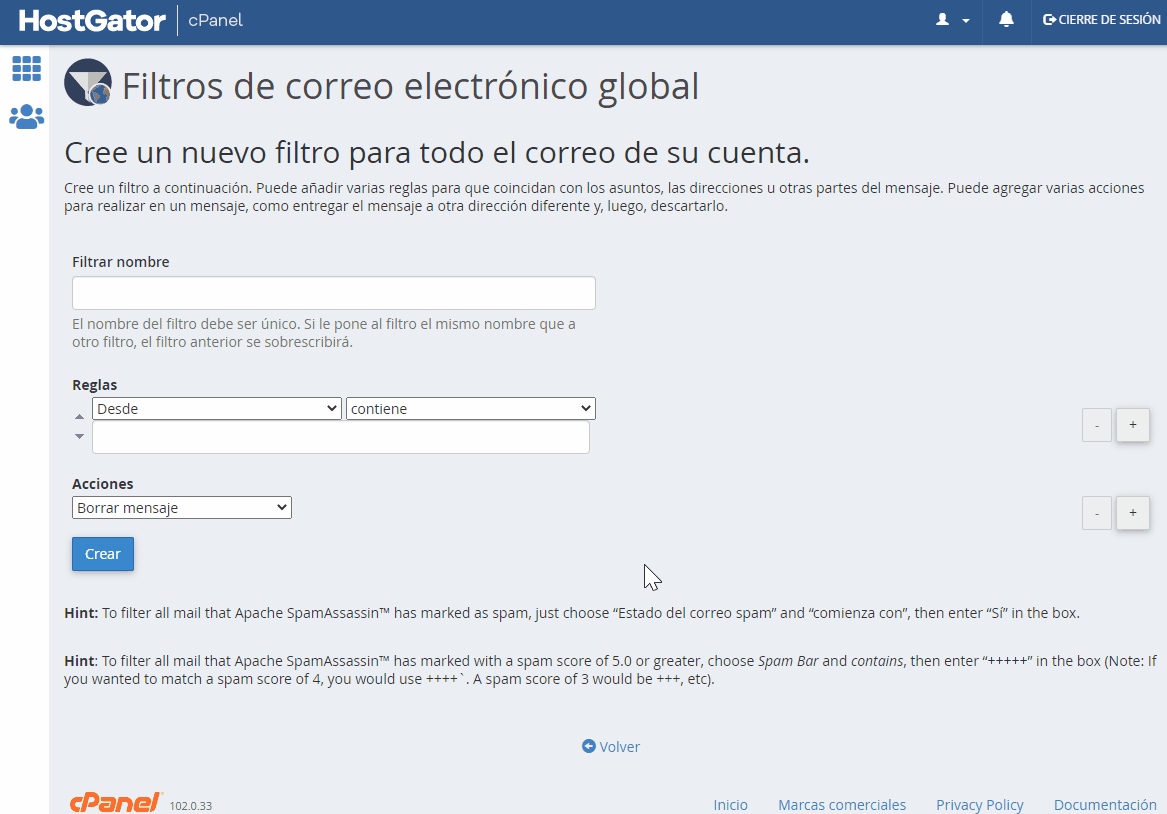Image resolution: width=1167 pixels, height=814 pixels.
Task: Open the contiene operator dropdown
Action: (x=470, y=408)
